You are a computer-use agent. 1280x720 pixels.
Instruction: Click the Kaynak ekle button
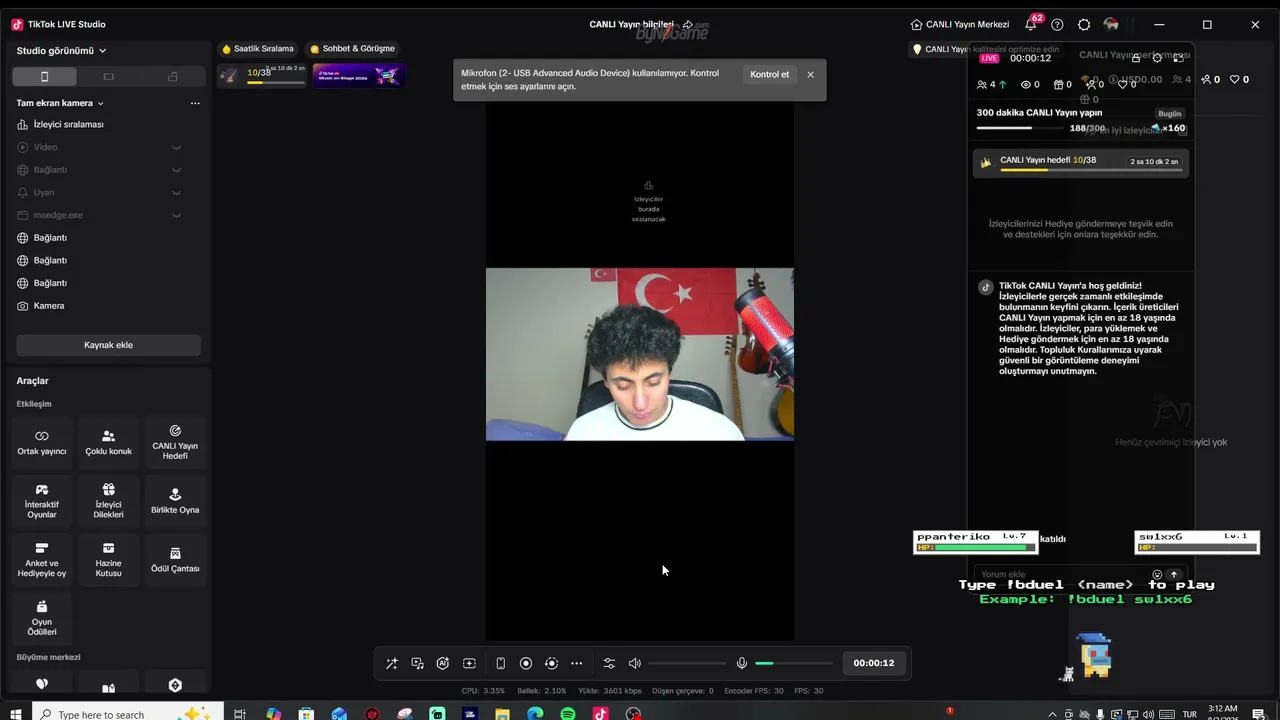pos(108,345)
